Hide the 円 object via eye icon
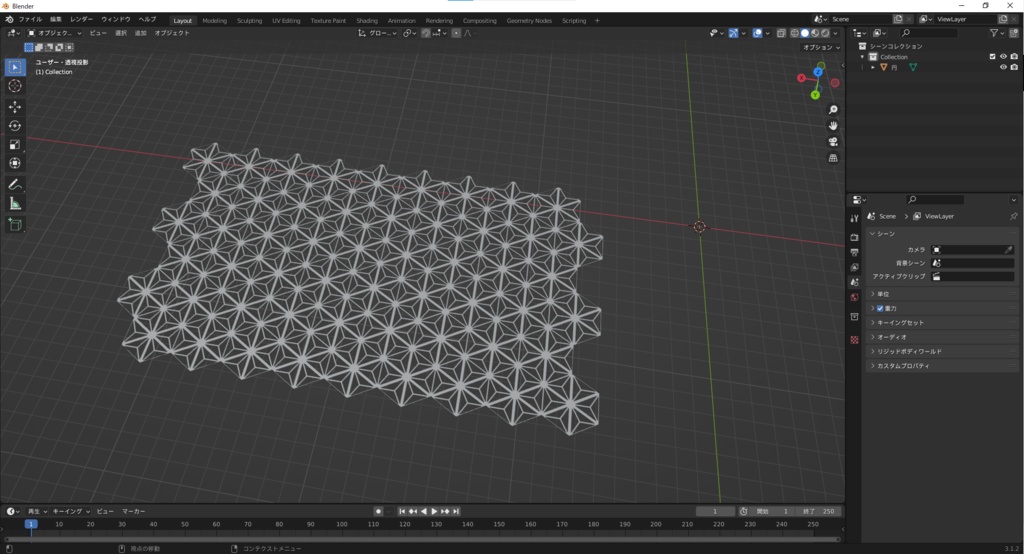Screen dimensions: 1024x554 click(x=1003, y=67)
